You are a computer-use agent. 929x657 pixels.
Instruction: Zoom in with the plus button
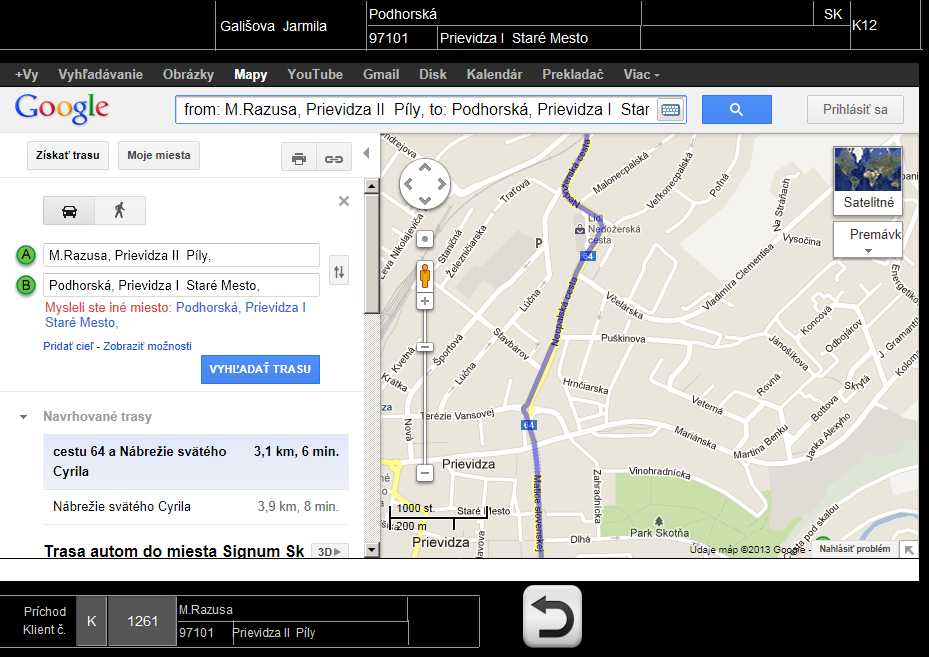(425, 302)
